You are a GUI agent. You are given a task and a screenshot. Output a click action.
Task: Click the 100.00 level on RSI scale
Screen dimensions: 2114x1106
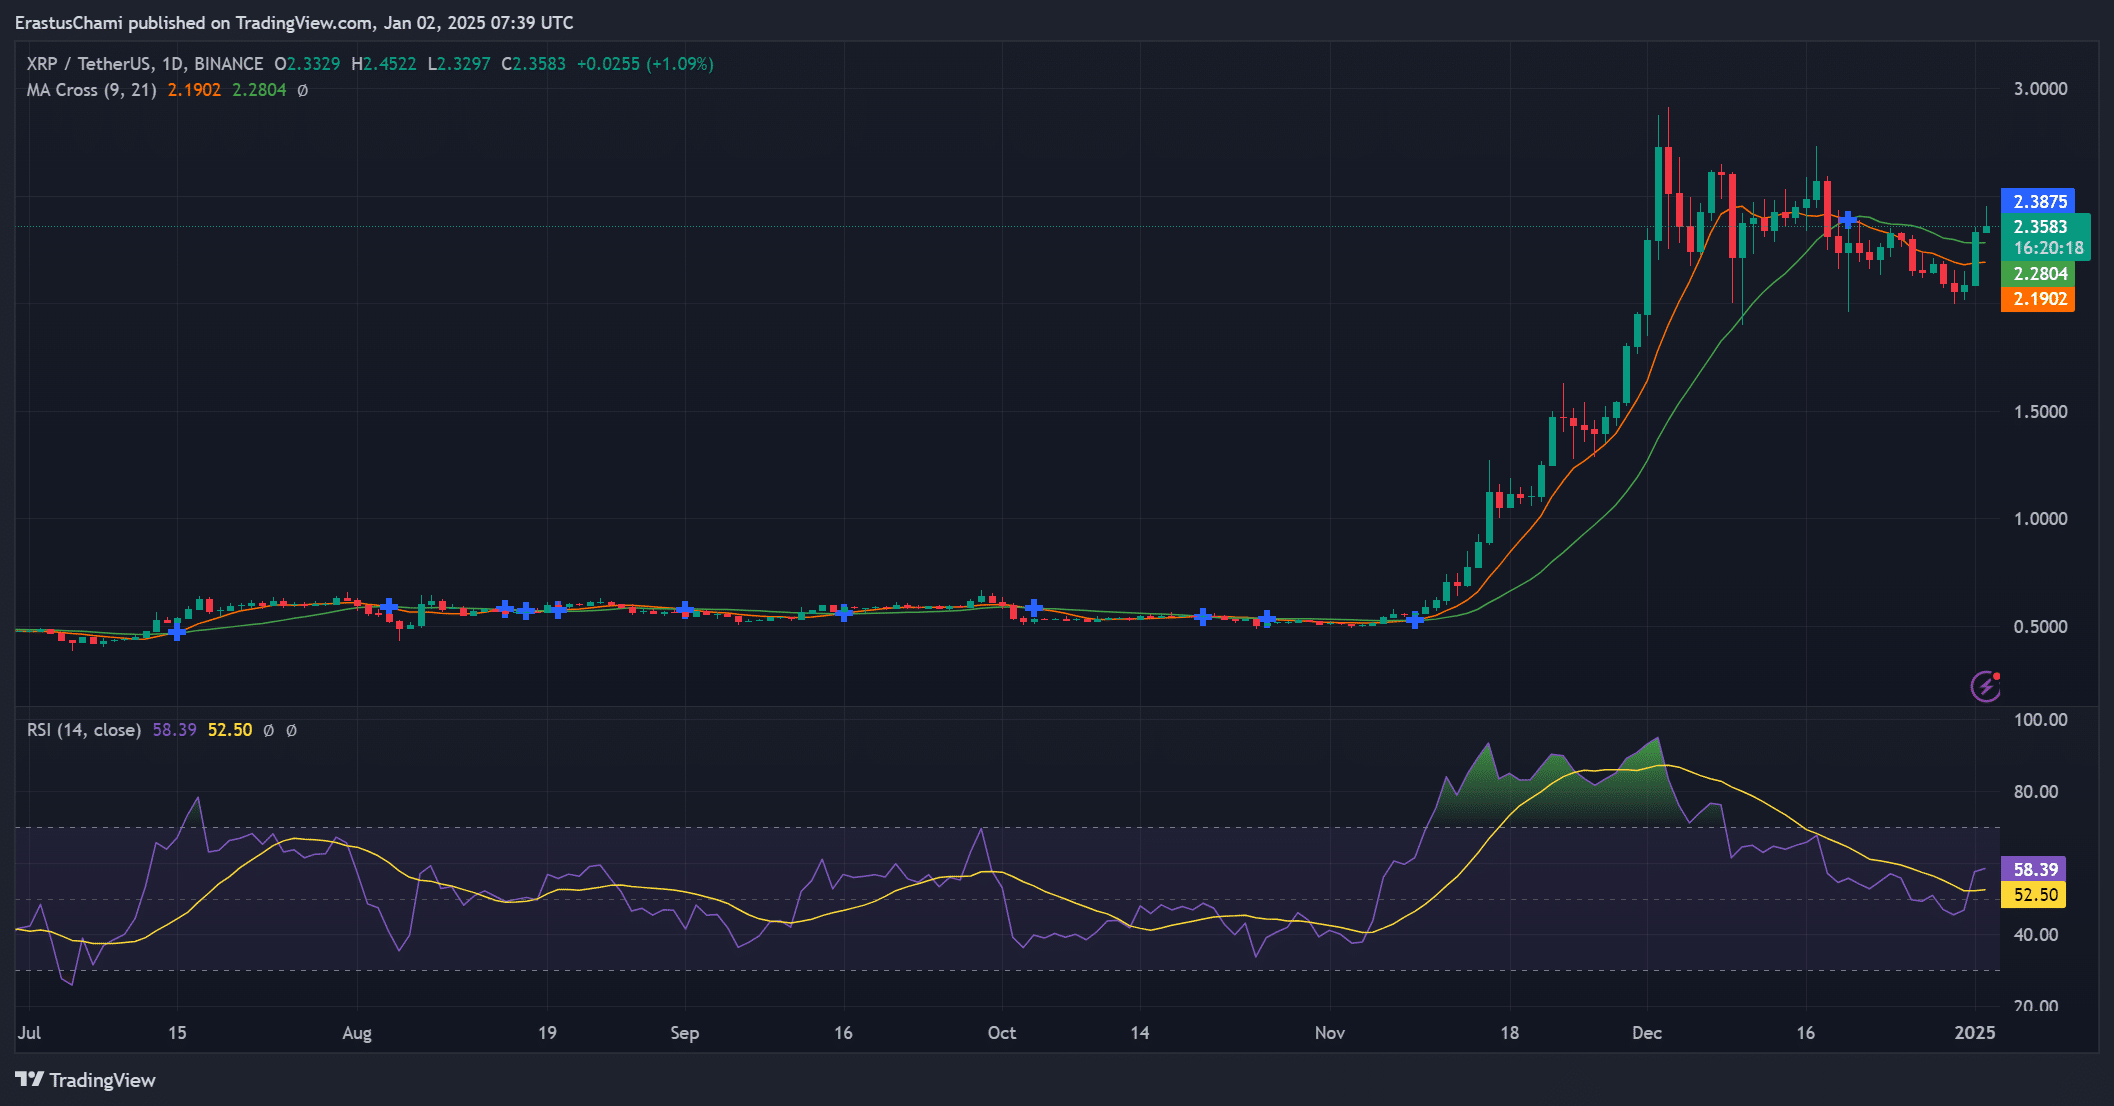2040,720
